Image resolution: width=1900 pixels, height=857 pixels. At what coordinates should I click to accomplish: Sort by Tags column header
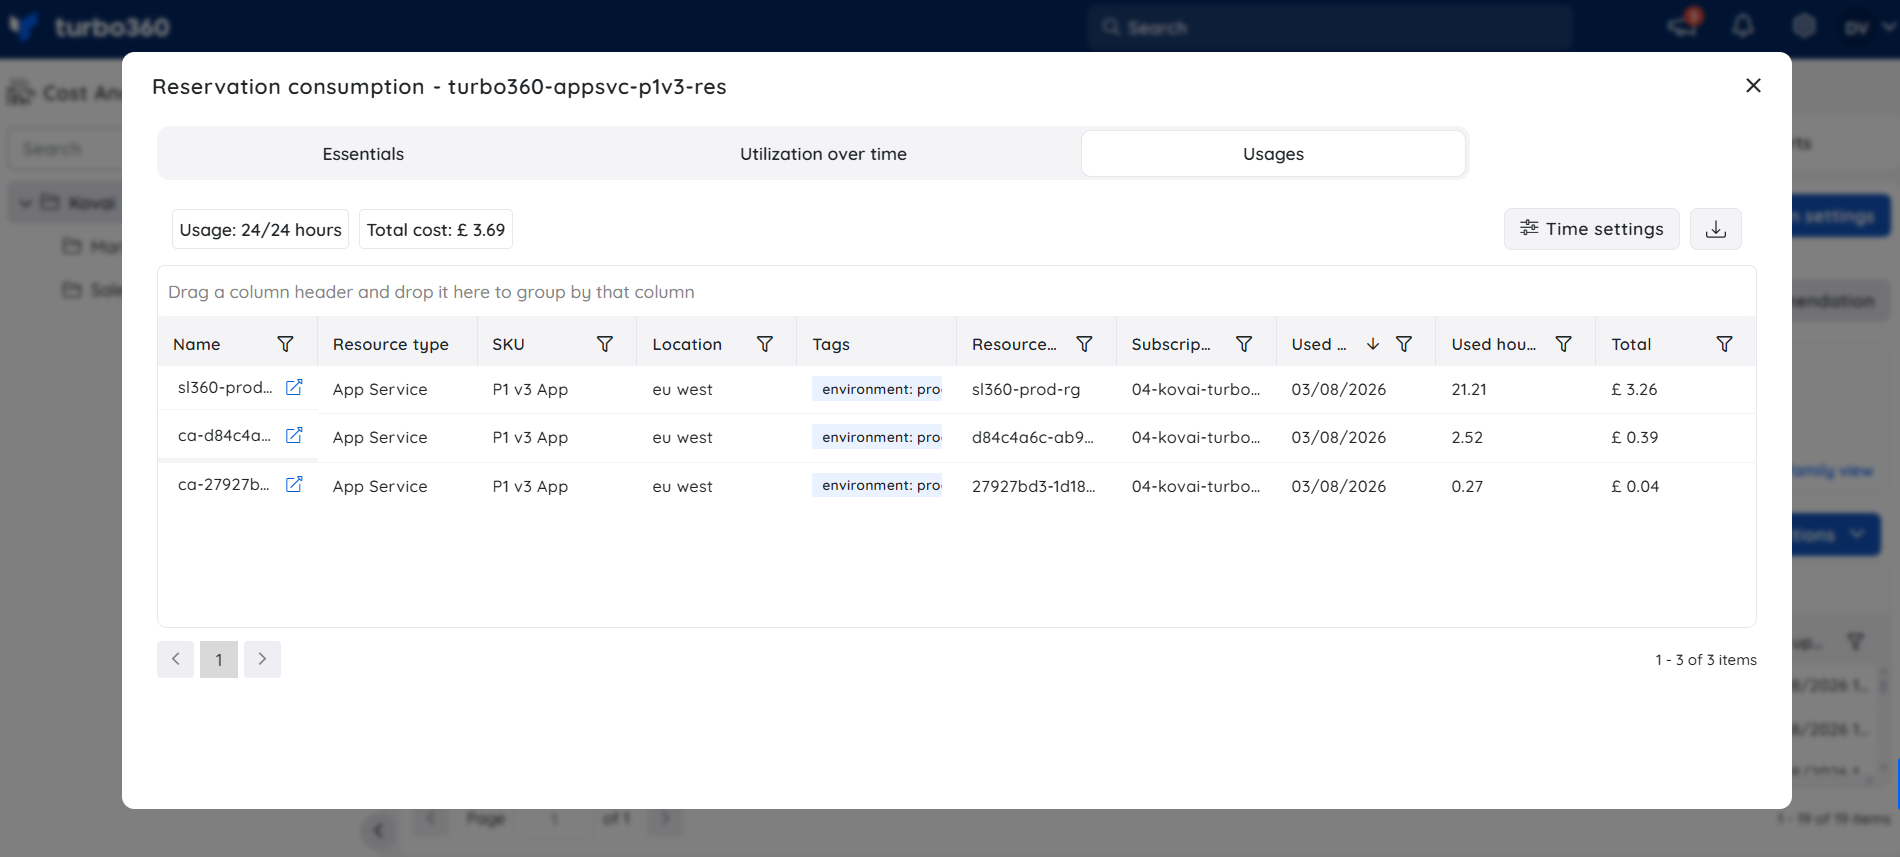pyautogui.click(x=831, y=344)
